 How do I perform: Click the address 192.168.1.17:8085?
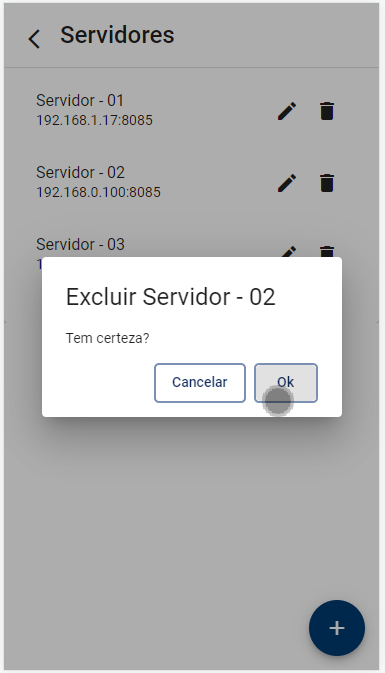94,120
